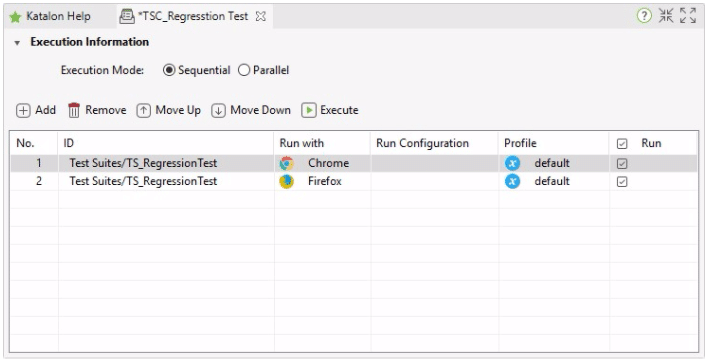Screen dimensions: 708x361
Task: Click the minimize editor arrows icon
Action: 666,16
